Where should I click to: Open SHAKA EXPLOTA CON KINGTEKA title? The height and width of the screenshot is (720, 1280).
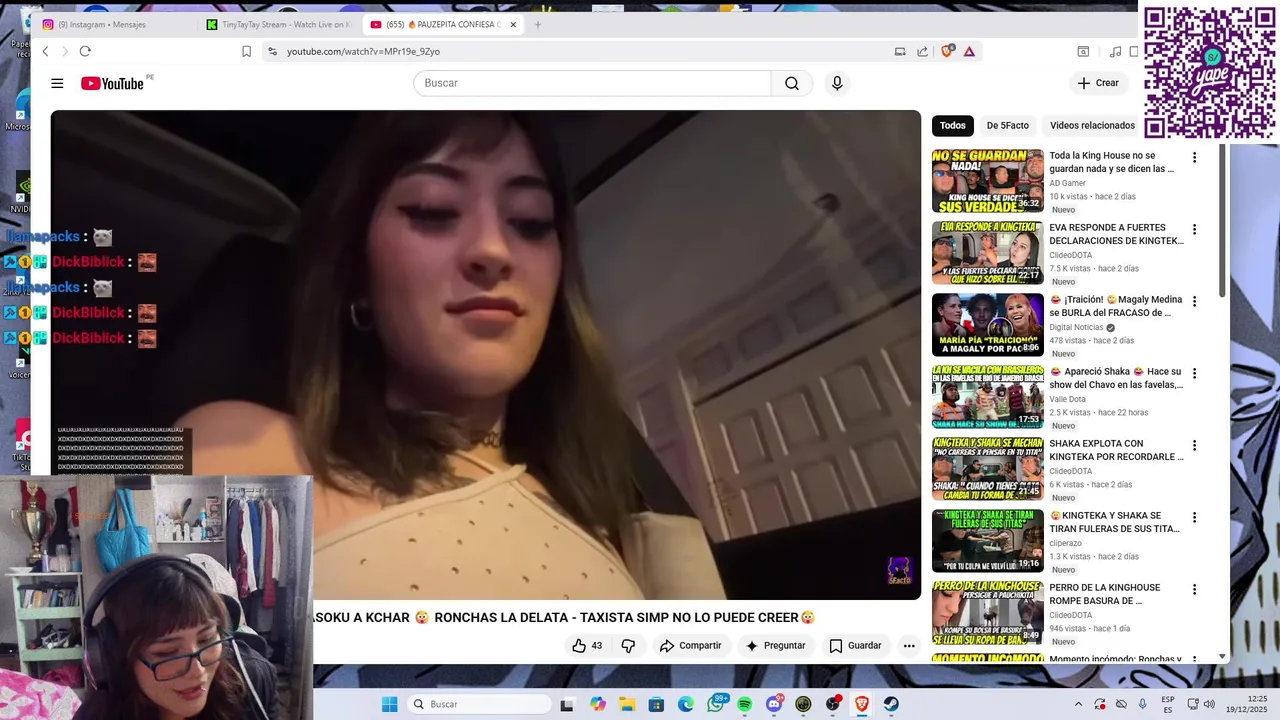pos(1116,450)
